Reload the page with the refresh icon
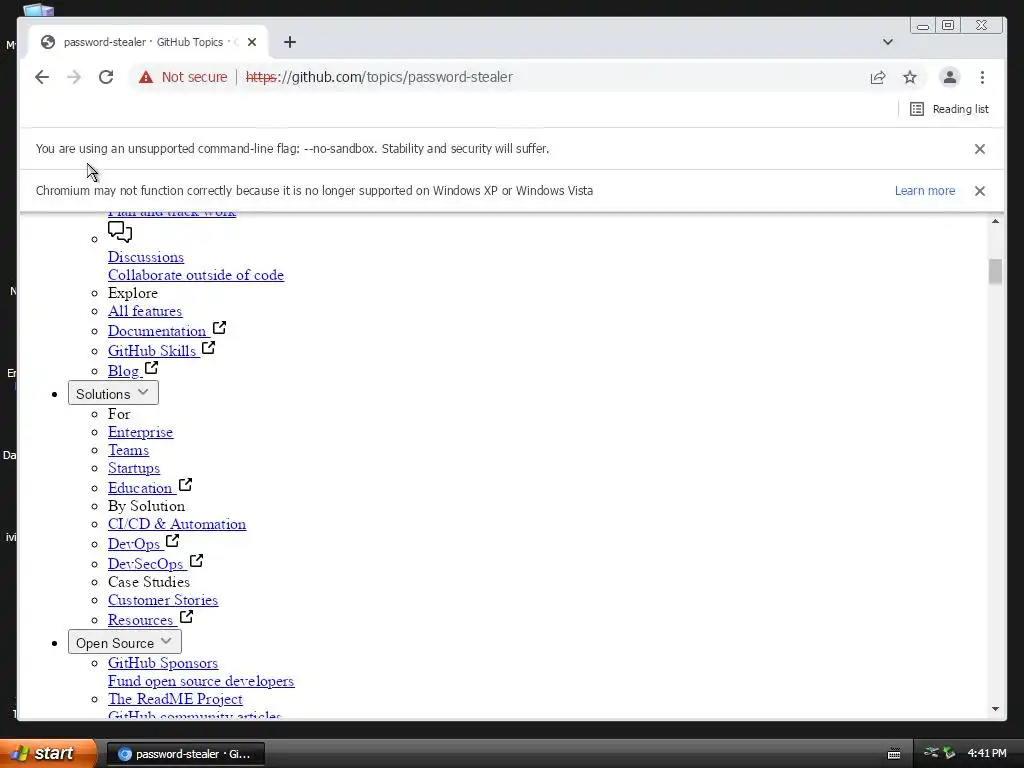This screenshot has height=768, width=1024. pyautogui.click(x=106, y=77)
